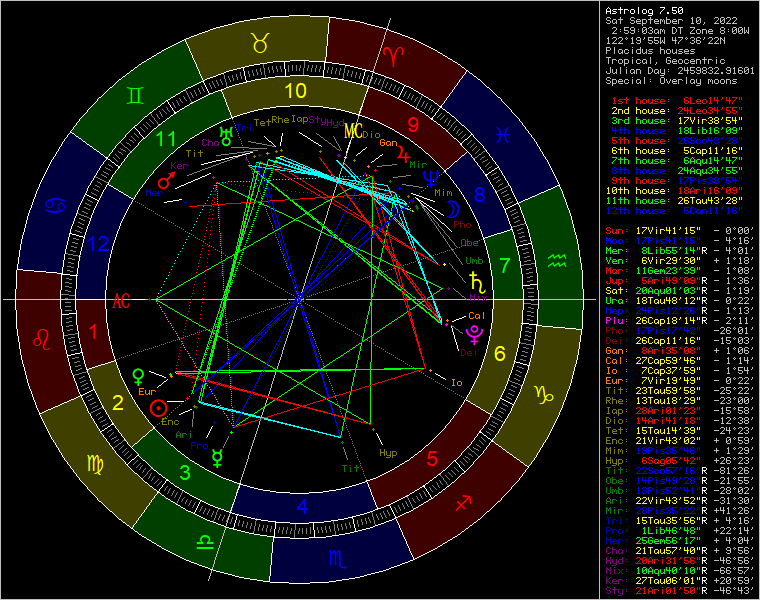Viewport: 760px width, 600px height.
Task: Click the Taurus glyph on the zodiac ring
Action: pyautogui.click(x=260, y=42)
